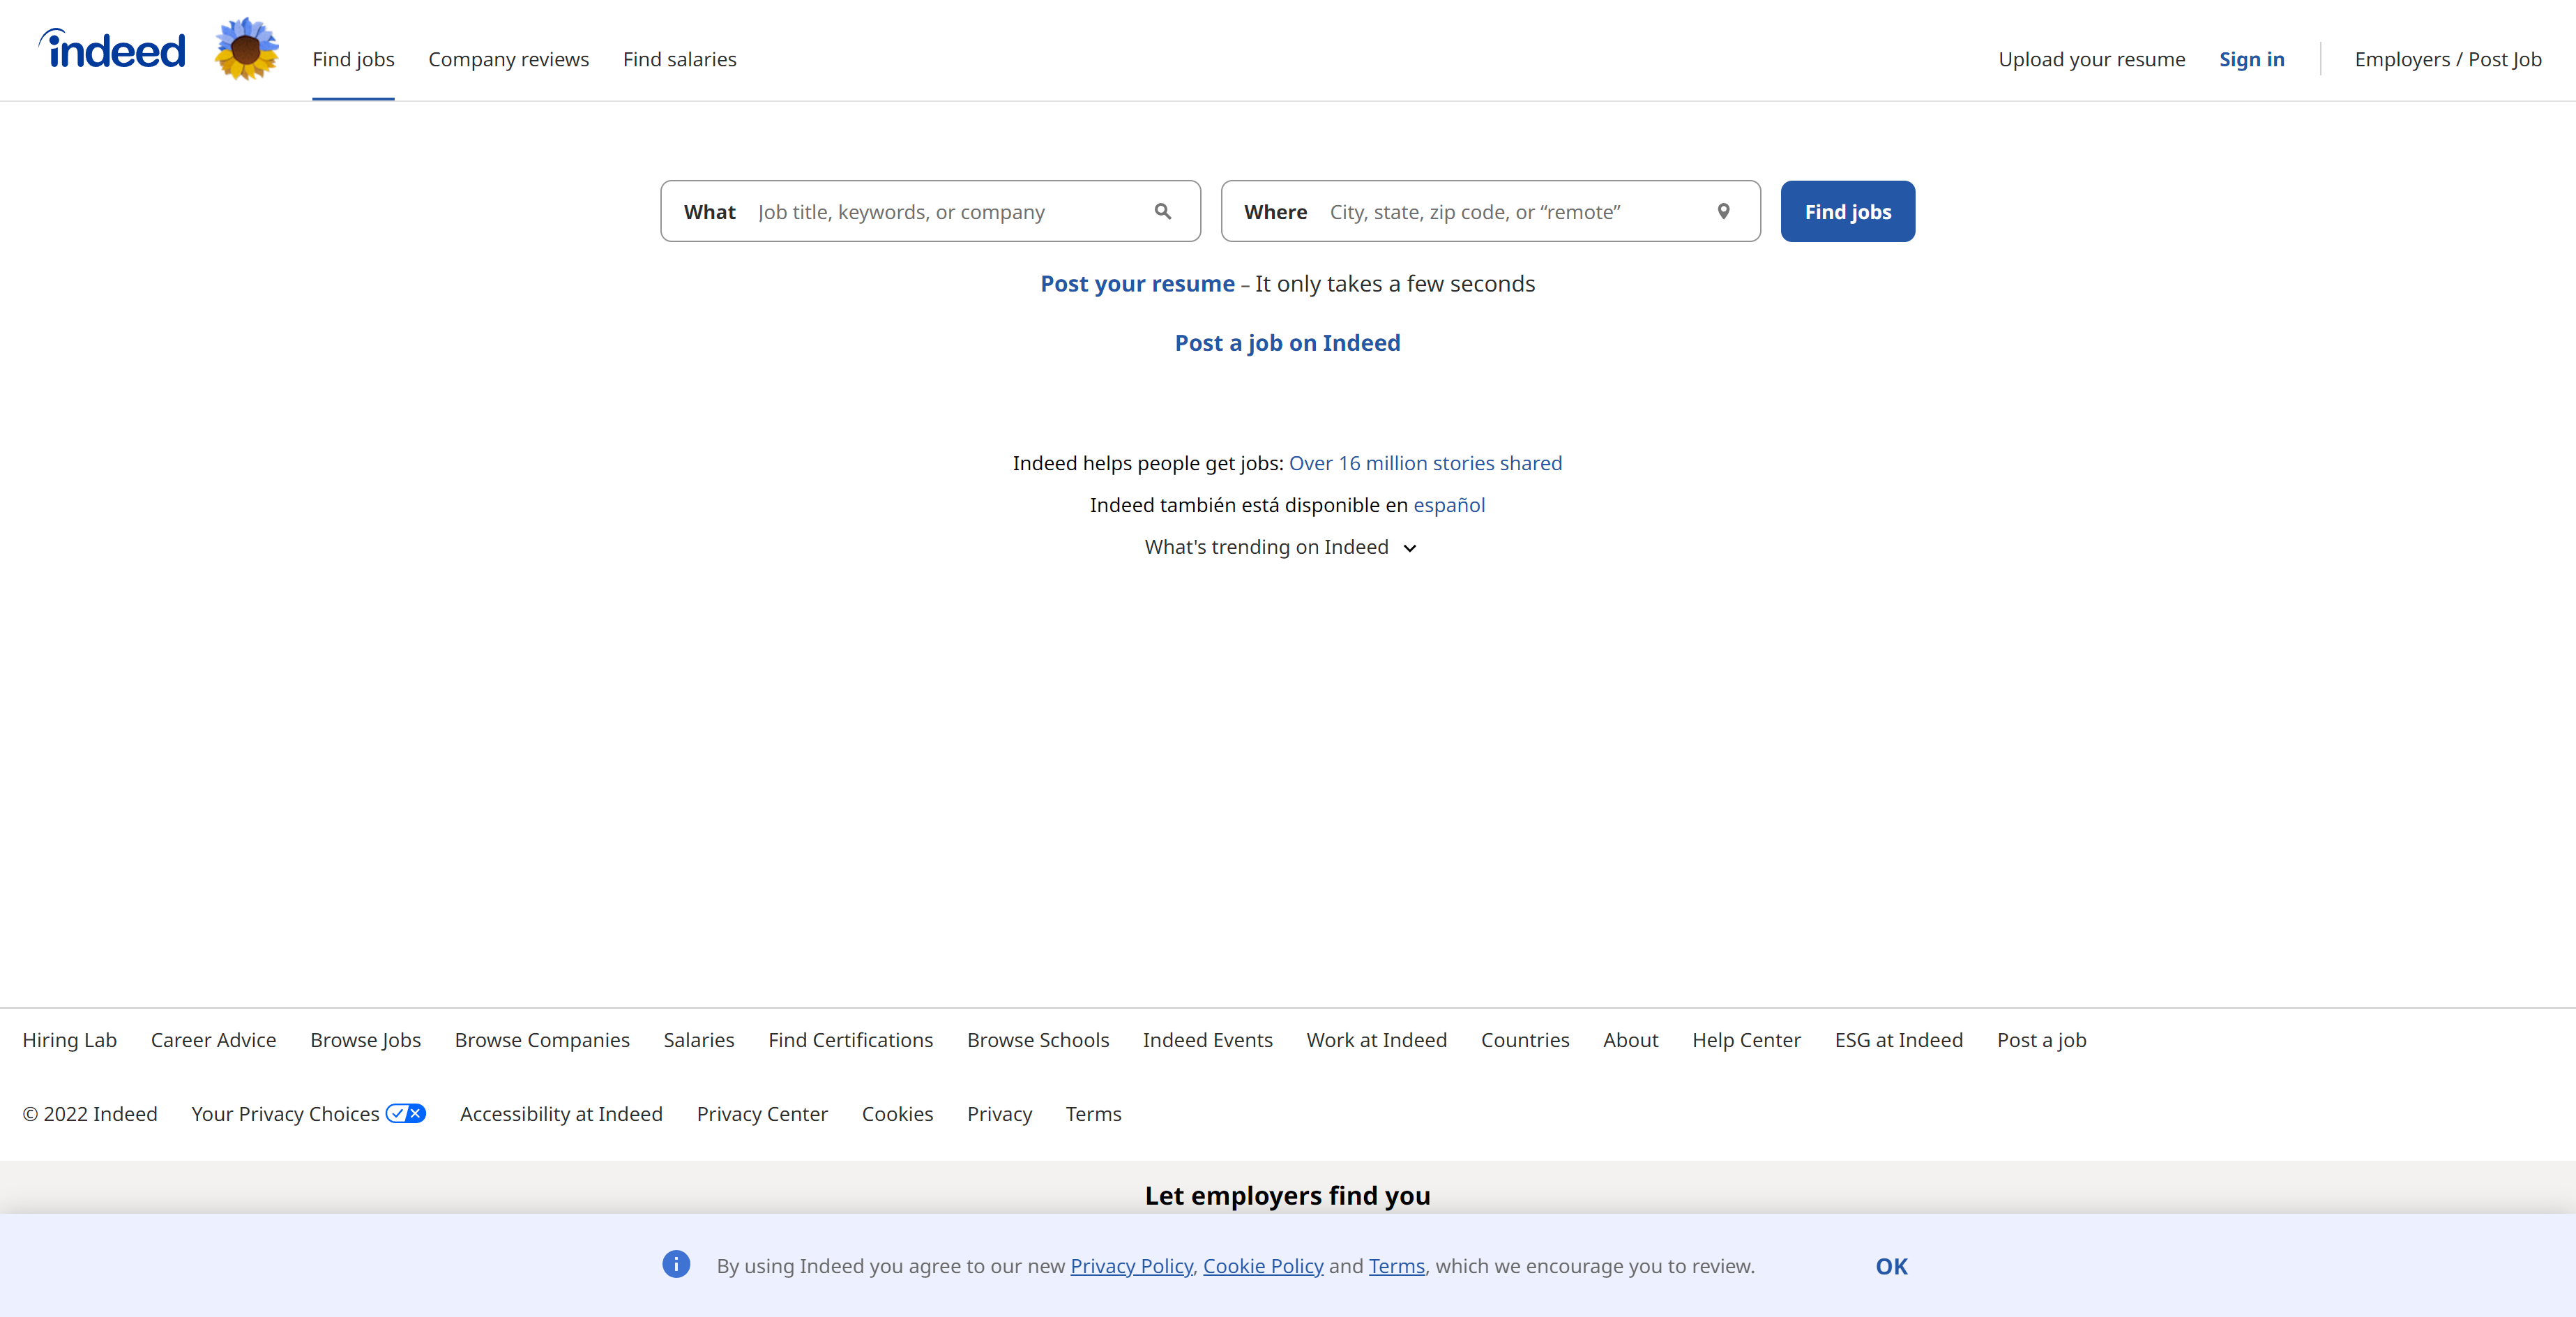The height and width of the screenshot is (1317, 2576).
Task: Open the Company reviews tab
Action: coord(509,59)
